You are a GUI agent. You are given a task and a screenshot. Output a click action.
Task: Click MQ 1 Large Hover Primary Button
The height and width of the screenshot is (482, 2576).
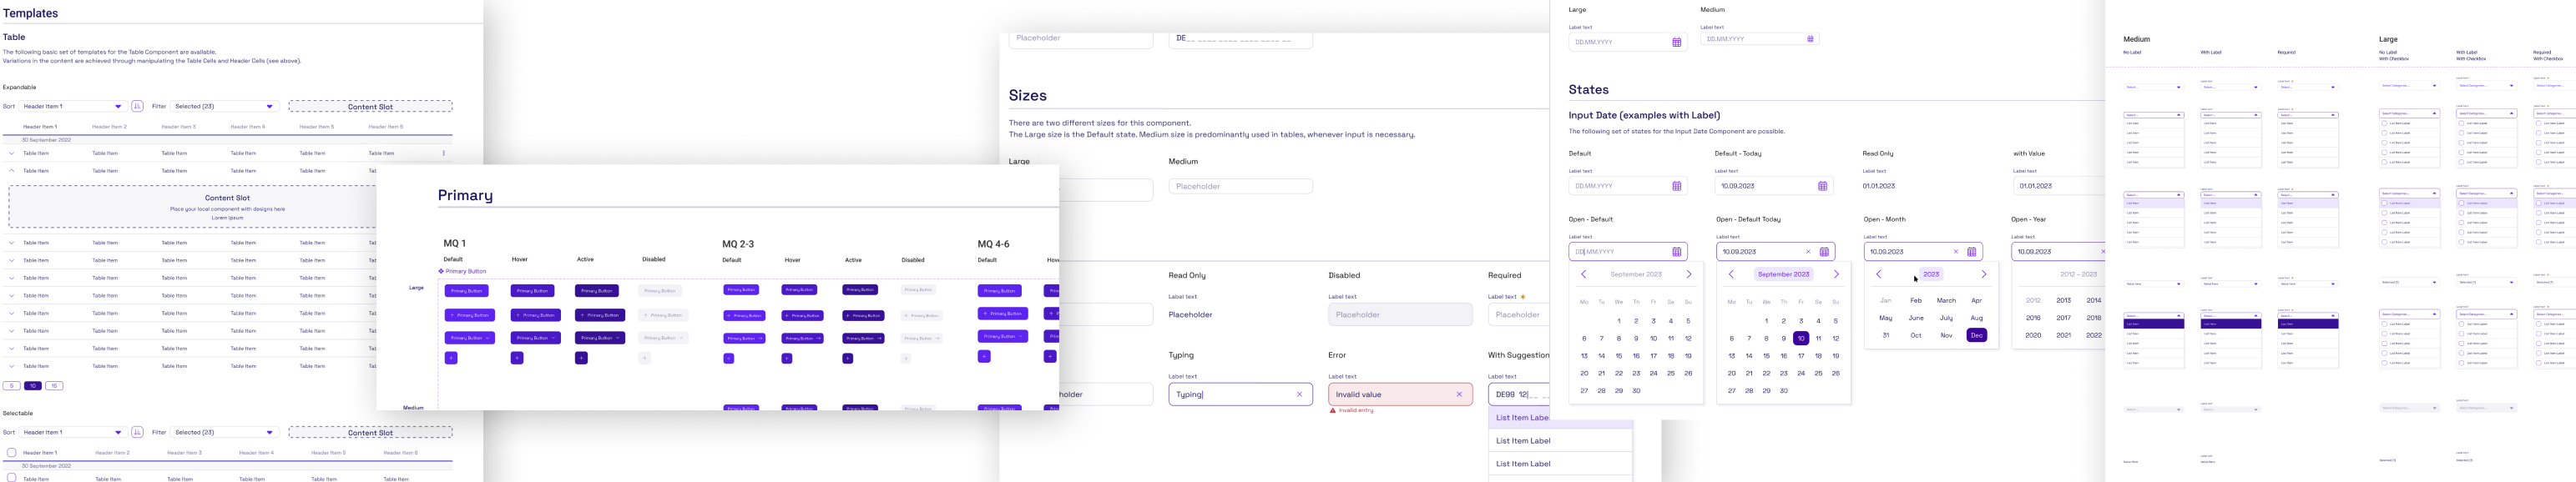(532, 291)
